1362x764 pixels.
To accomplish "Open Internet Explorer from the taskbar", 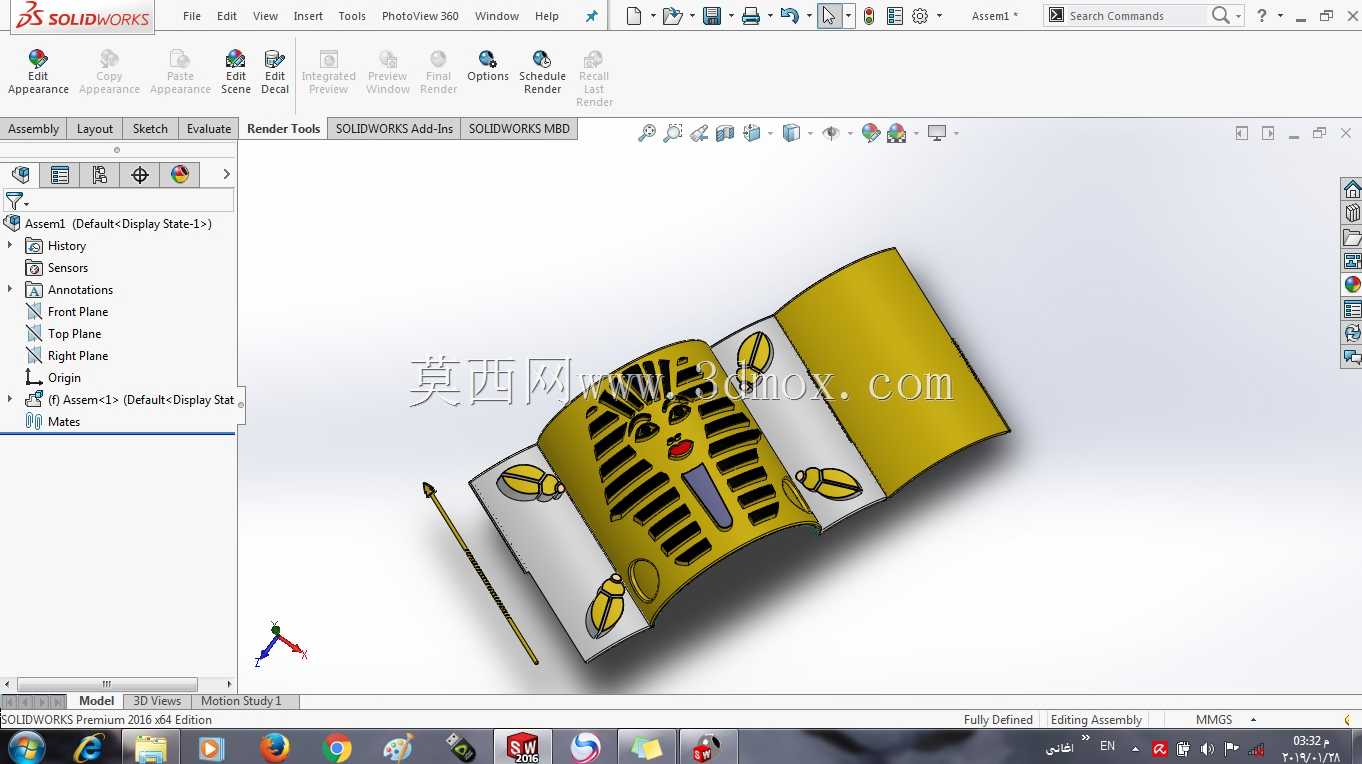I will coord(89,747).
